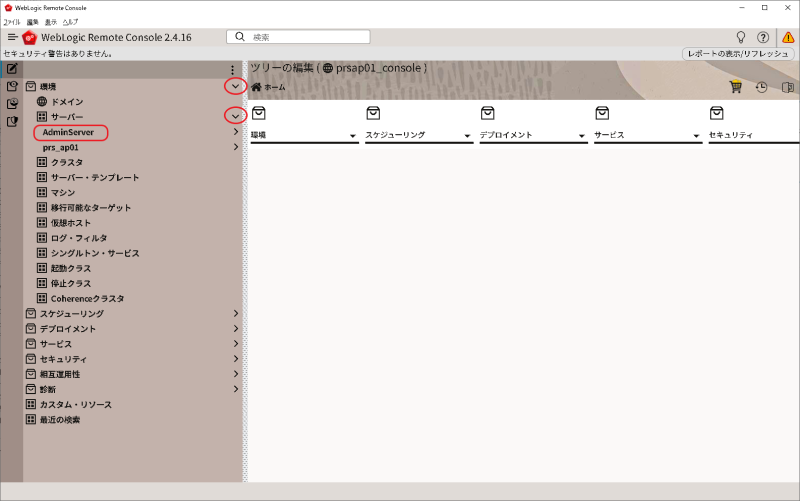Image resolution: width=800 pixels, height=501 pixels.
Task: Click the grid icon beside 仮想ホスト
Action: click(x=42, y=222)
